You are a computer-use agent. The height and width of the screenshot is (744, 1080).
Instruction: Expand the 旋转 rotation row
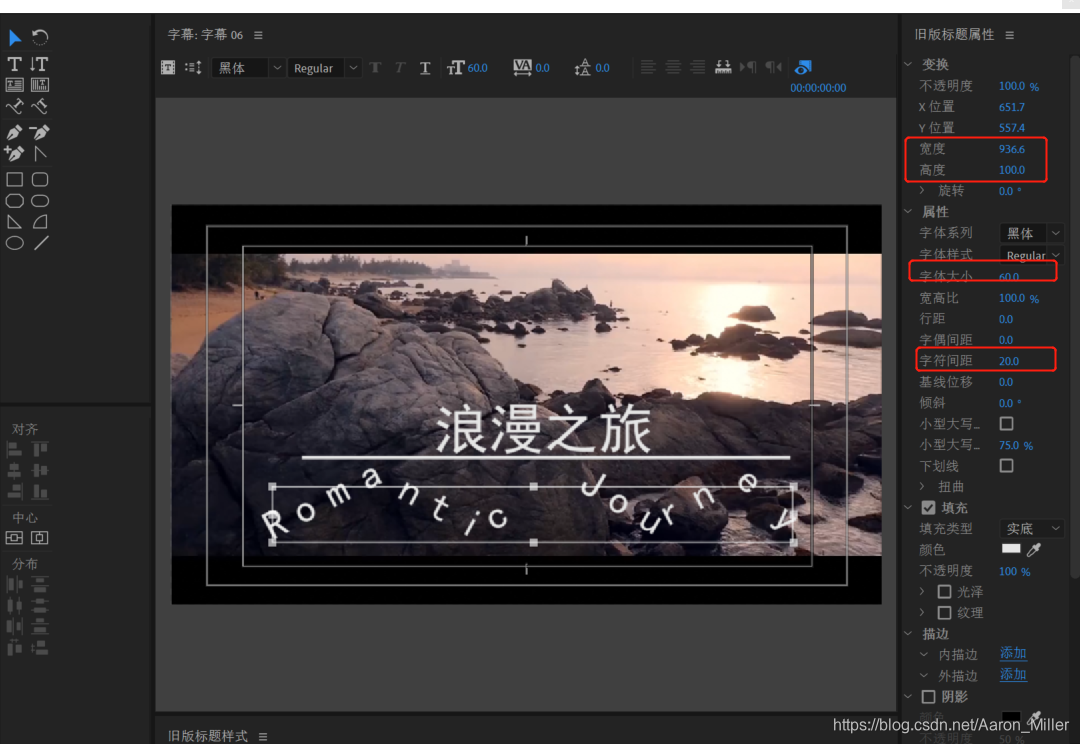pyautogui.click(x=924, y=190)
